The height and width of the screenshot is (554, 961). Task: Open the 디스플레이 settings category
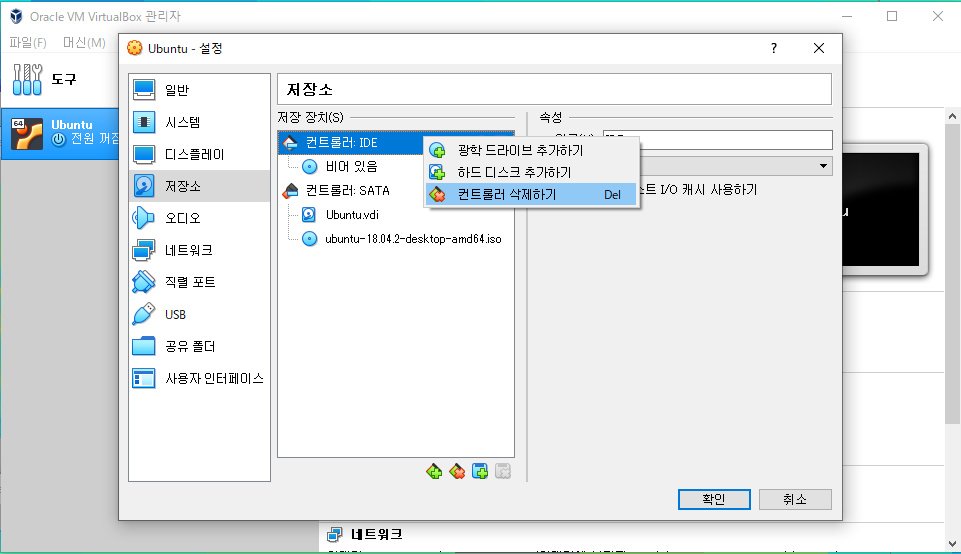click(x=199, y=154)
